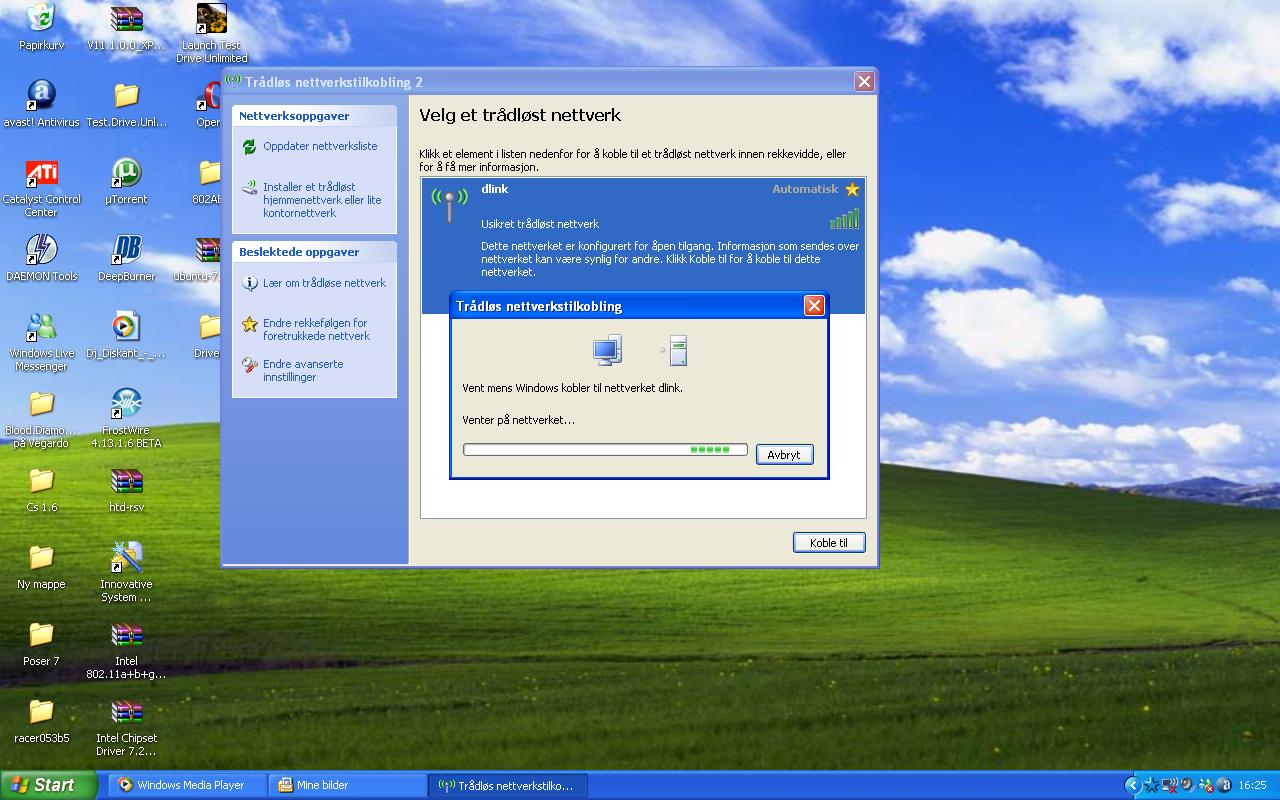Select the Test.Drive.Unl... folder
Image resolution: width=1280 pixels, height=800 pixels.
pos(126,104)
